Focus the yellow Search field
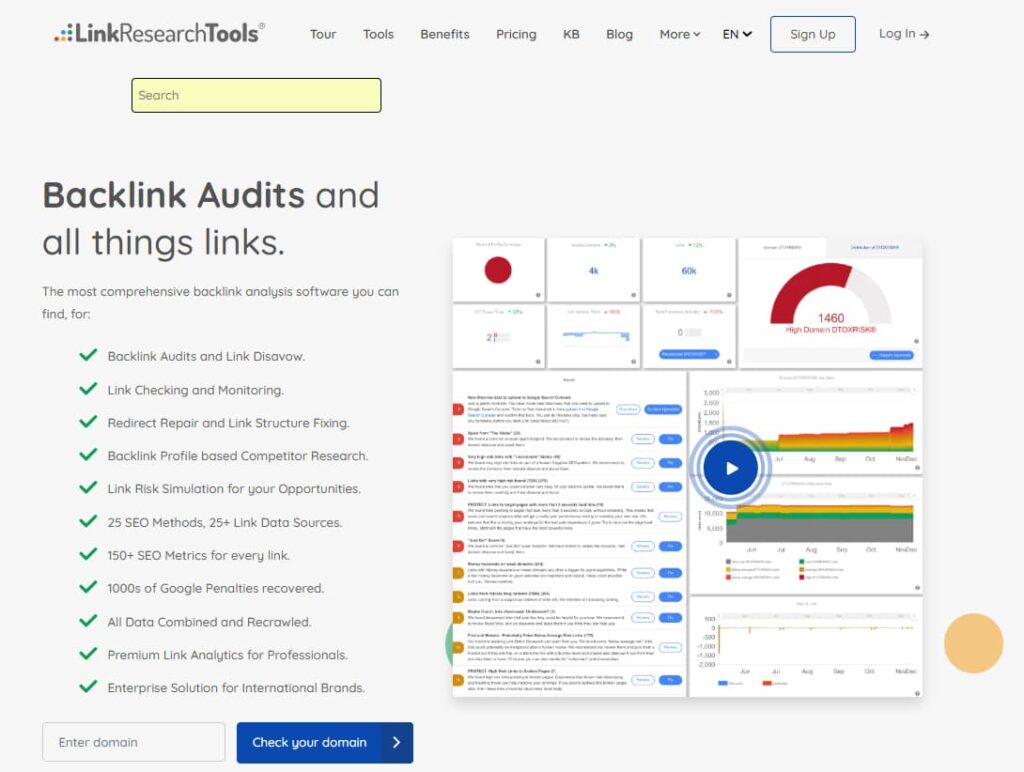This screenshot has width=1024, height=772. pos(256,95)
